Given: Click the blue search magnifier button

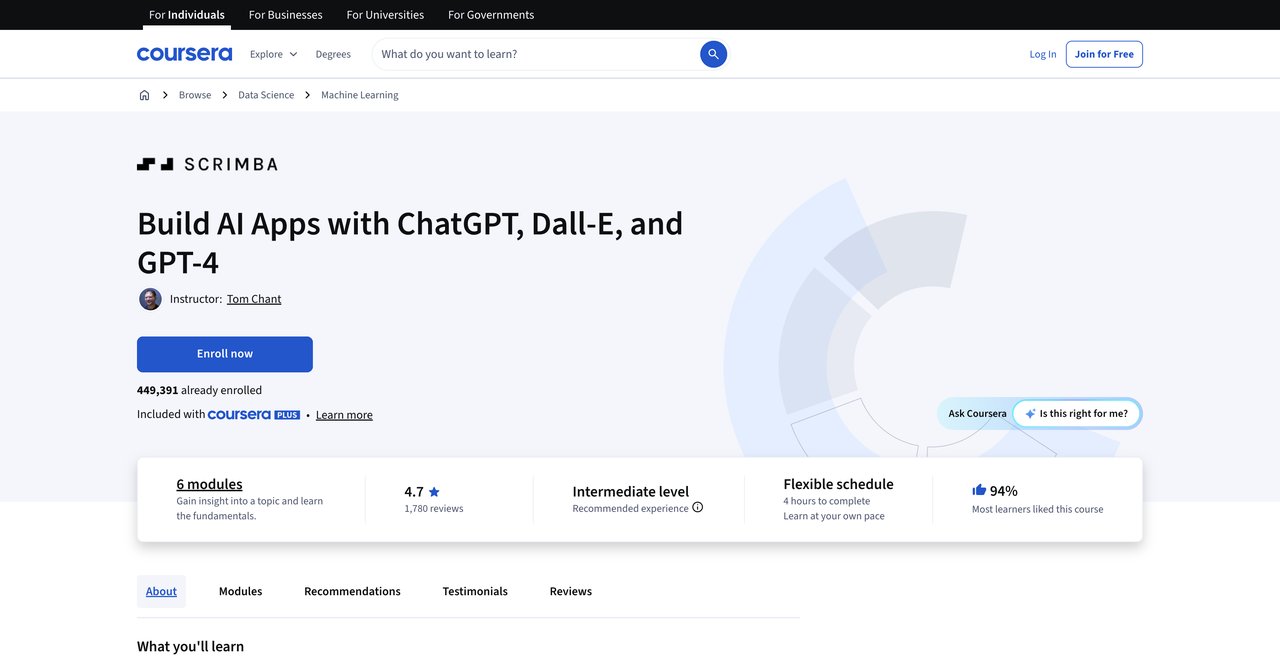Looking at the screenshot, I should coord(713,54).
